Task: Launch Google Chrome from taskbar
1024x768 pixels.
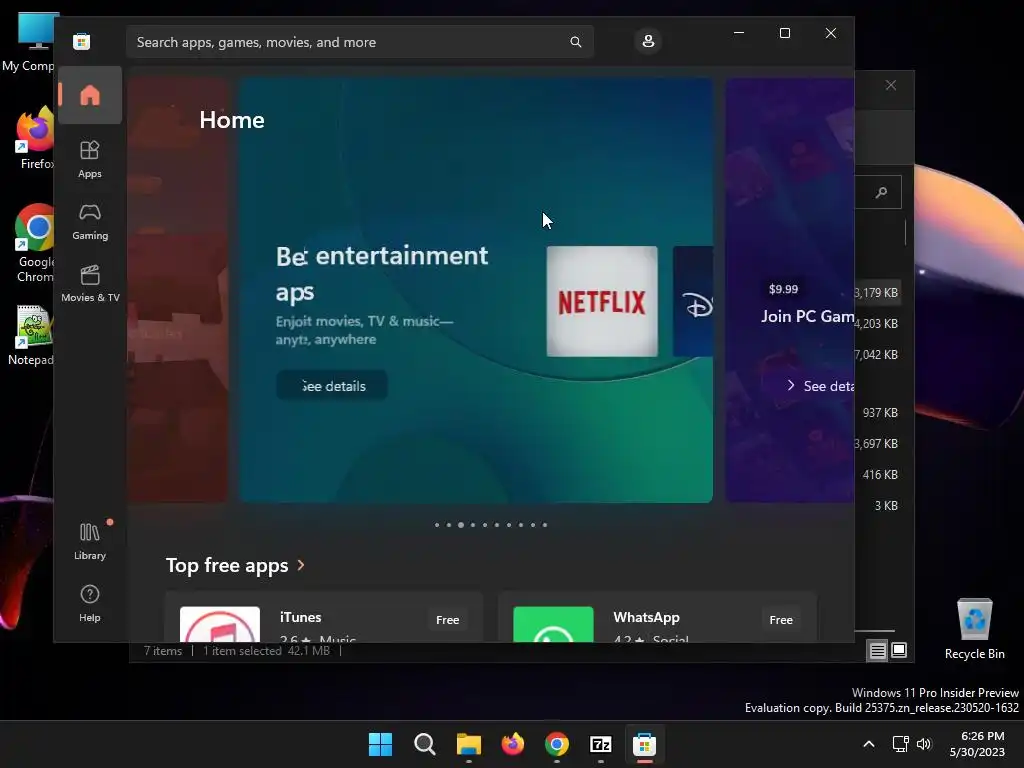Action: click(556, 744)
